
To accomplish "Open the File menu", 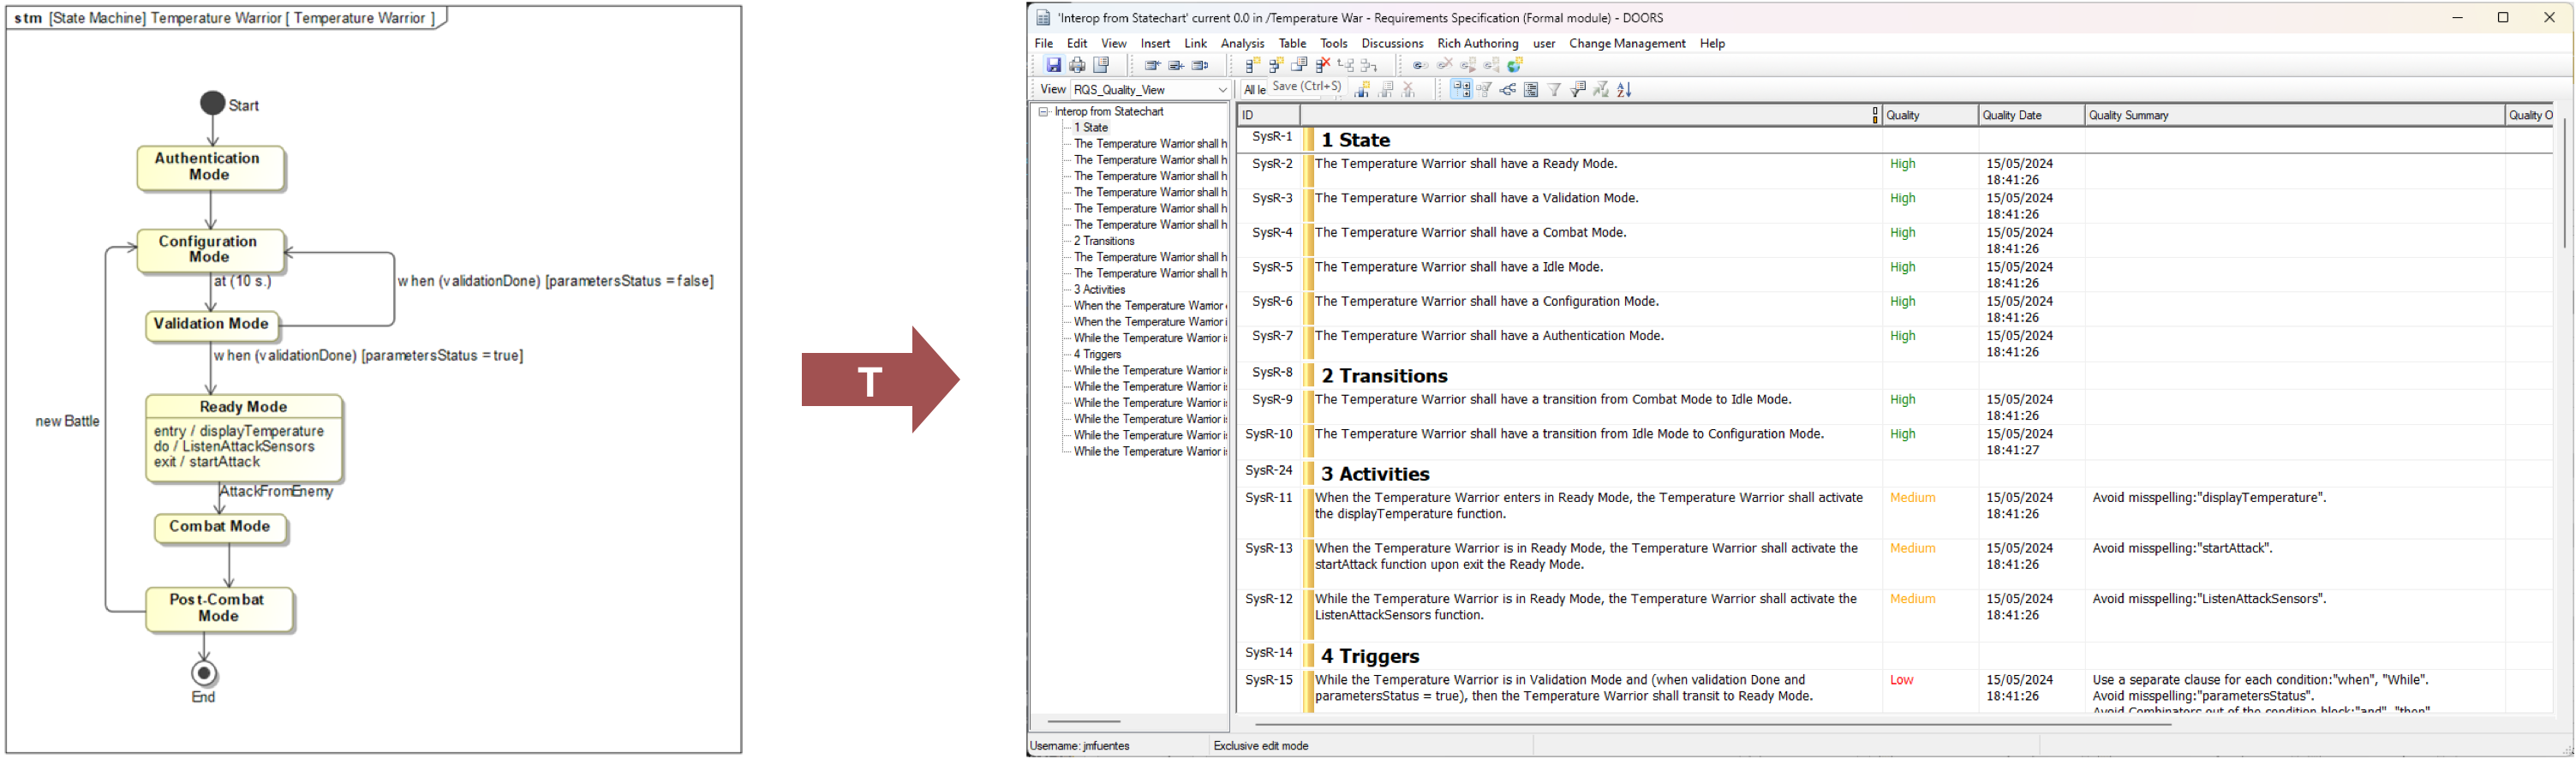I will (1043, 44).
